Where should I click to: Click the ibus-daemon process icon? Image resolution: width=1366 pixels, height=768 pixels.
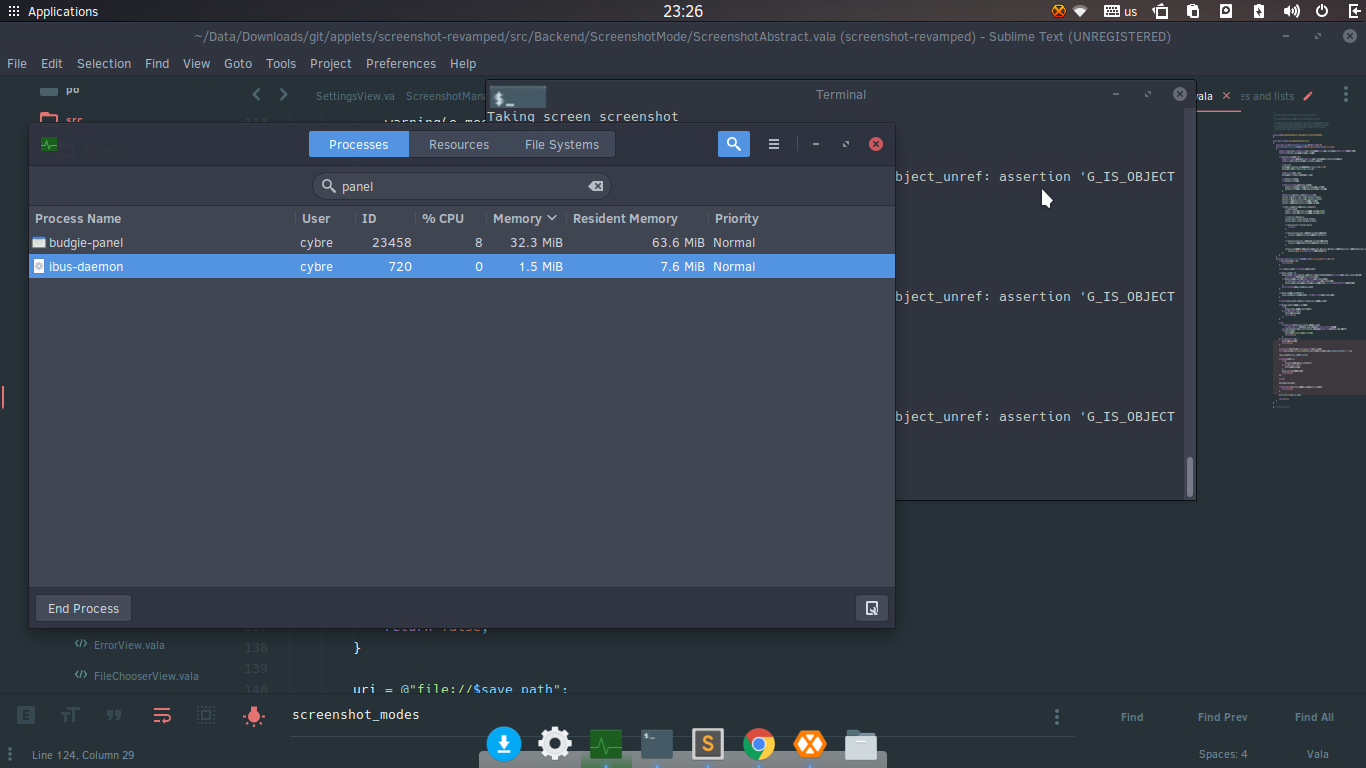pyautogui.click(x=39, y=266)
